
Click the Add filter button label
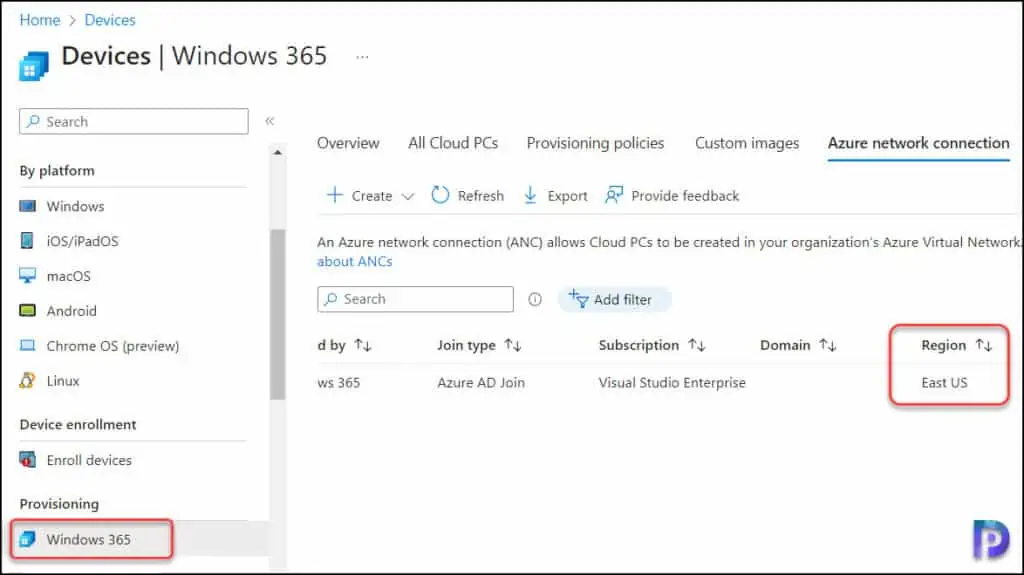(x=622, y=299)
